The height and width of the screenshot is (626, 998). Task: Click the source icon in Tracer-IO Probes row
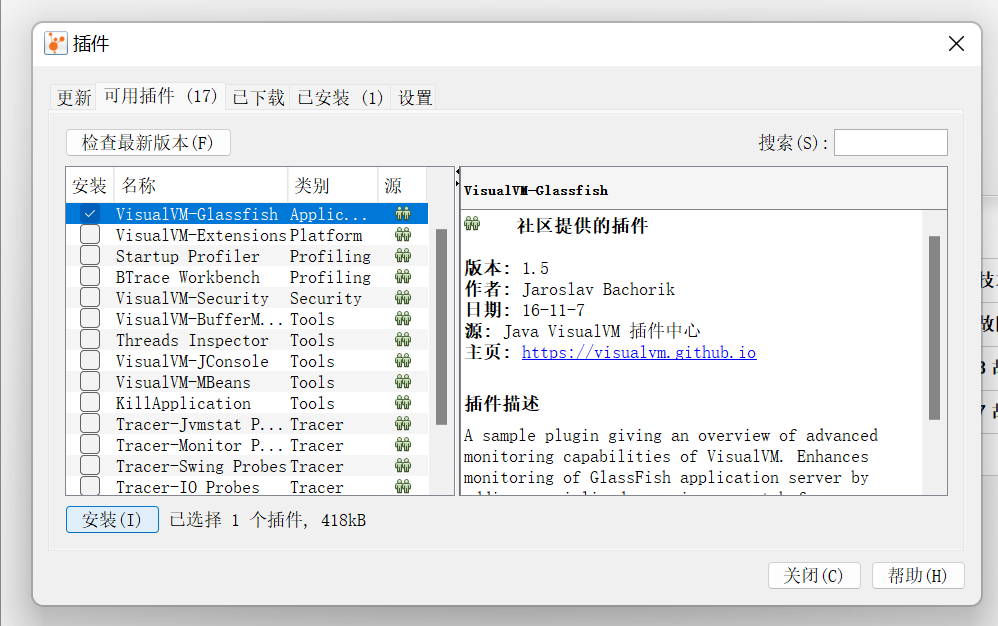click(x=403, y=487)
